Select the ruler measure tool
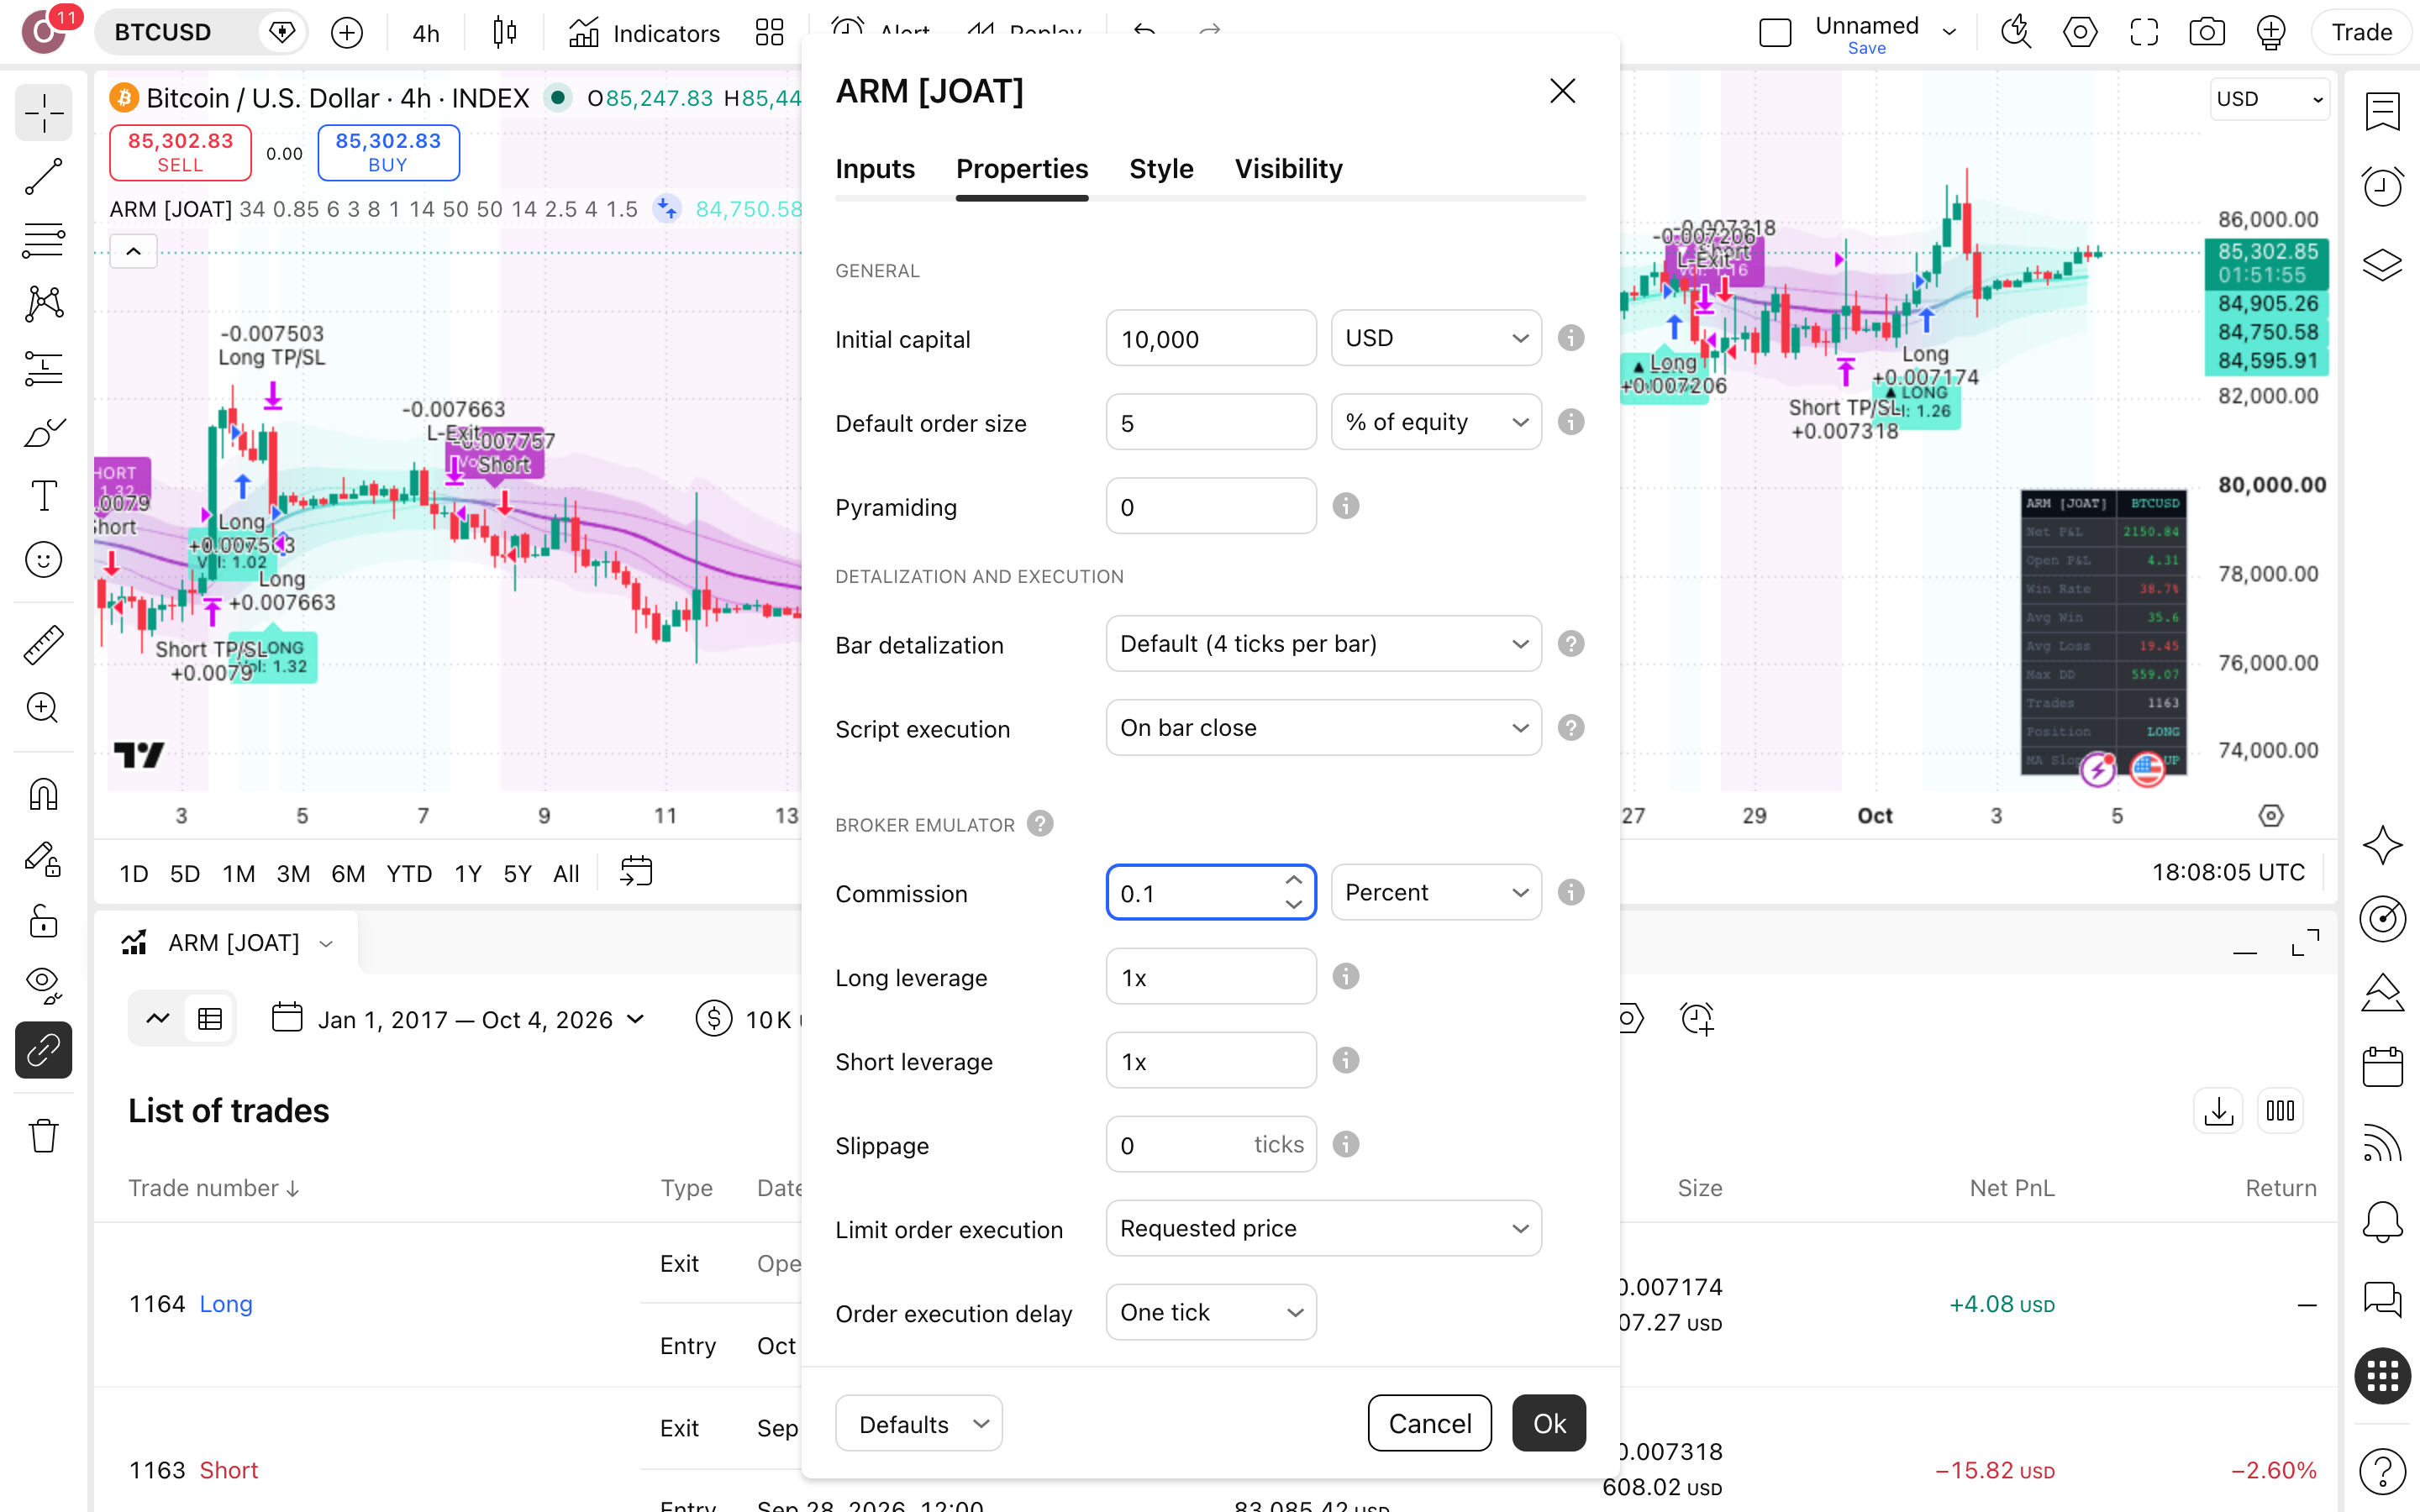 [43, 645]
